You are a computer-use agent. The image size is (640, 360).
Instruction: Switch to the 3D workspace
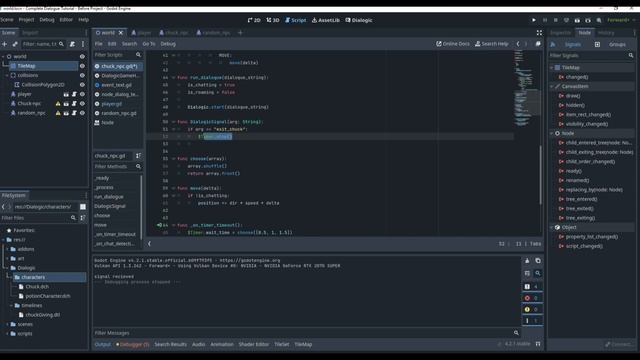point(273,20)
